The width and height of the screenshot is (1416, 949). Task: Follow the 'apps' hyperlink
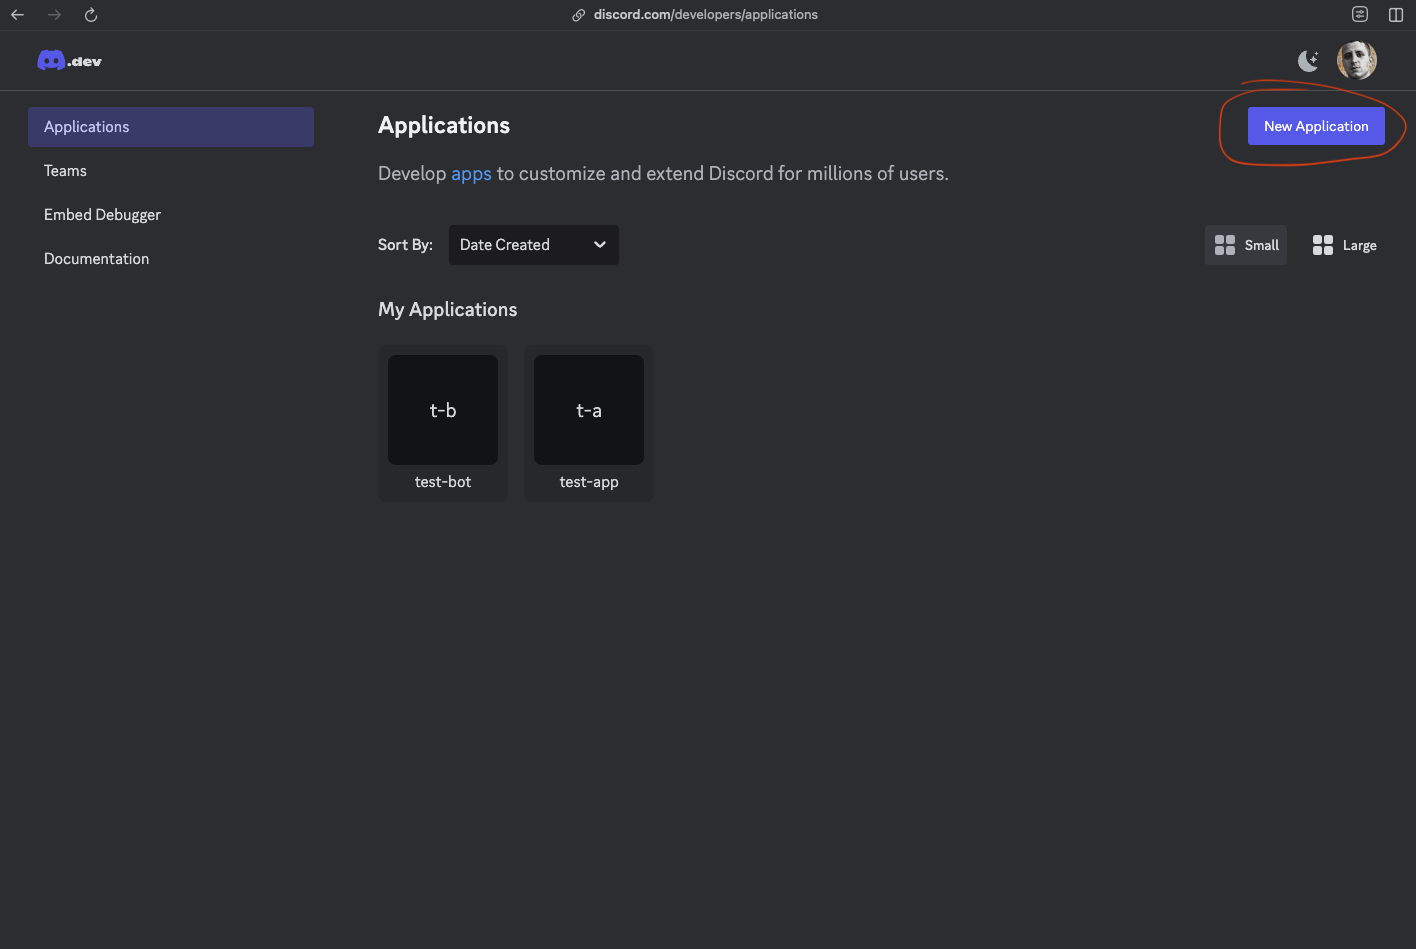pyautogui.click(x=471, y=174)
